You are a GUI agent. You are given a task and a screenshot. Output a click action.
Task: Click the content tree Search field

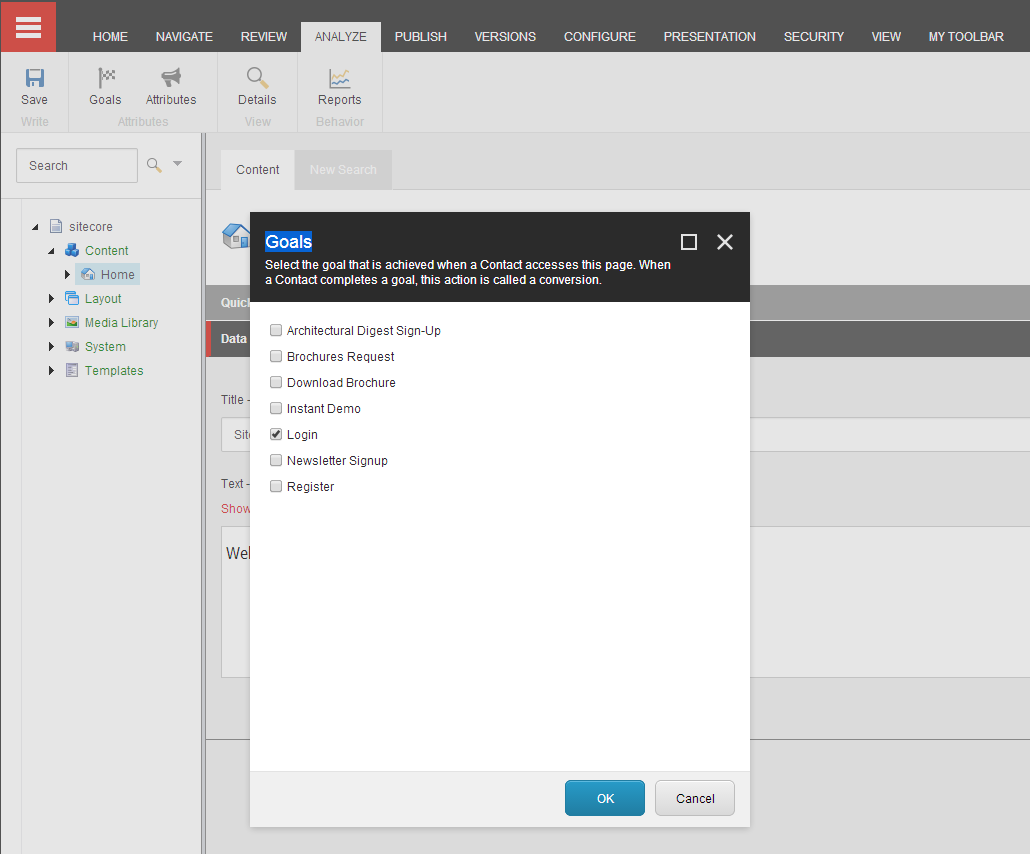tap(76, 166)
